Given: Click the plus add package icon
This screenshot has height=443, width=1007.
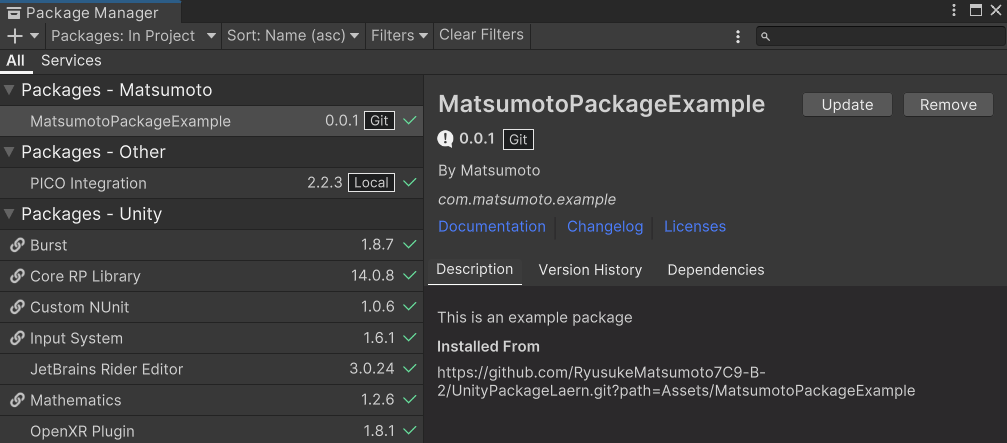Looking at the screenshot, I should pos(15,35).
